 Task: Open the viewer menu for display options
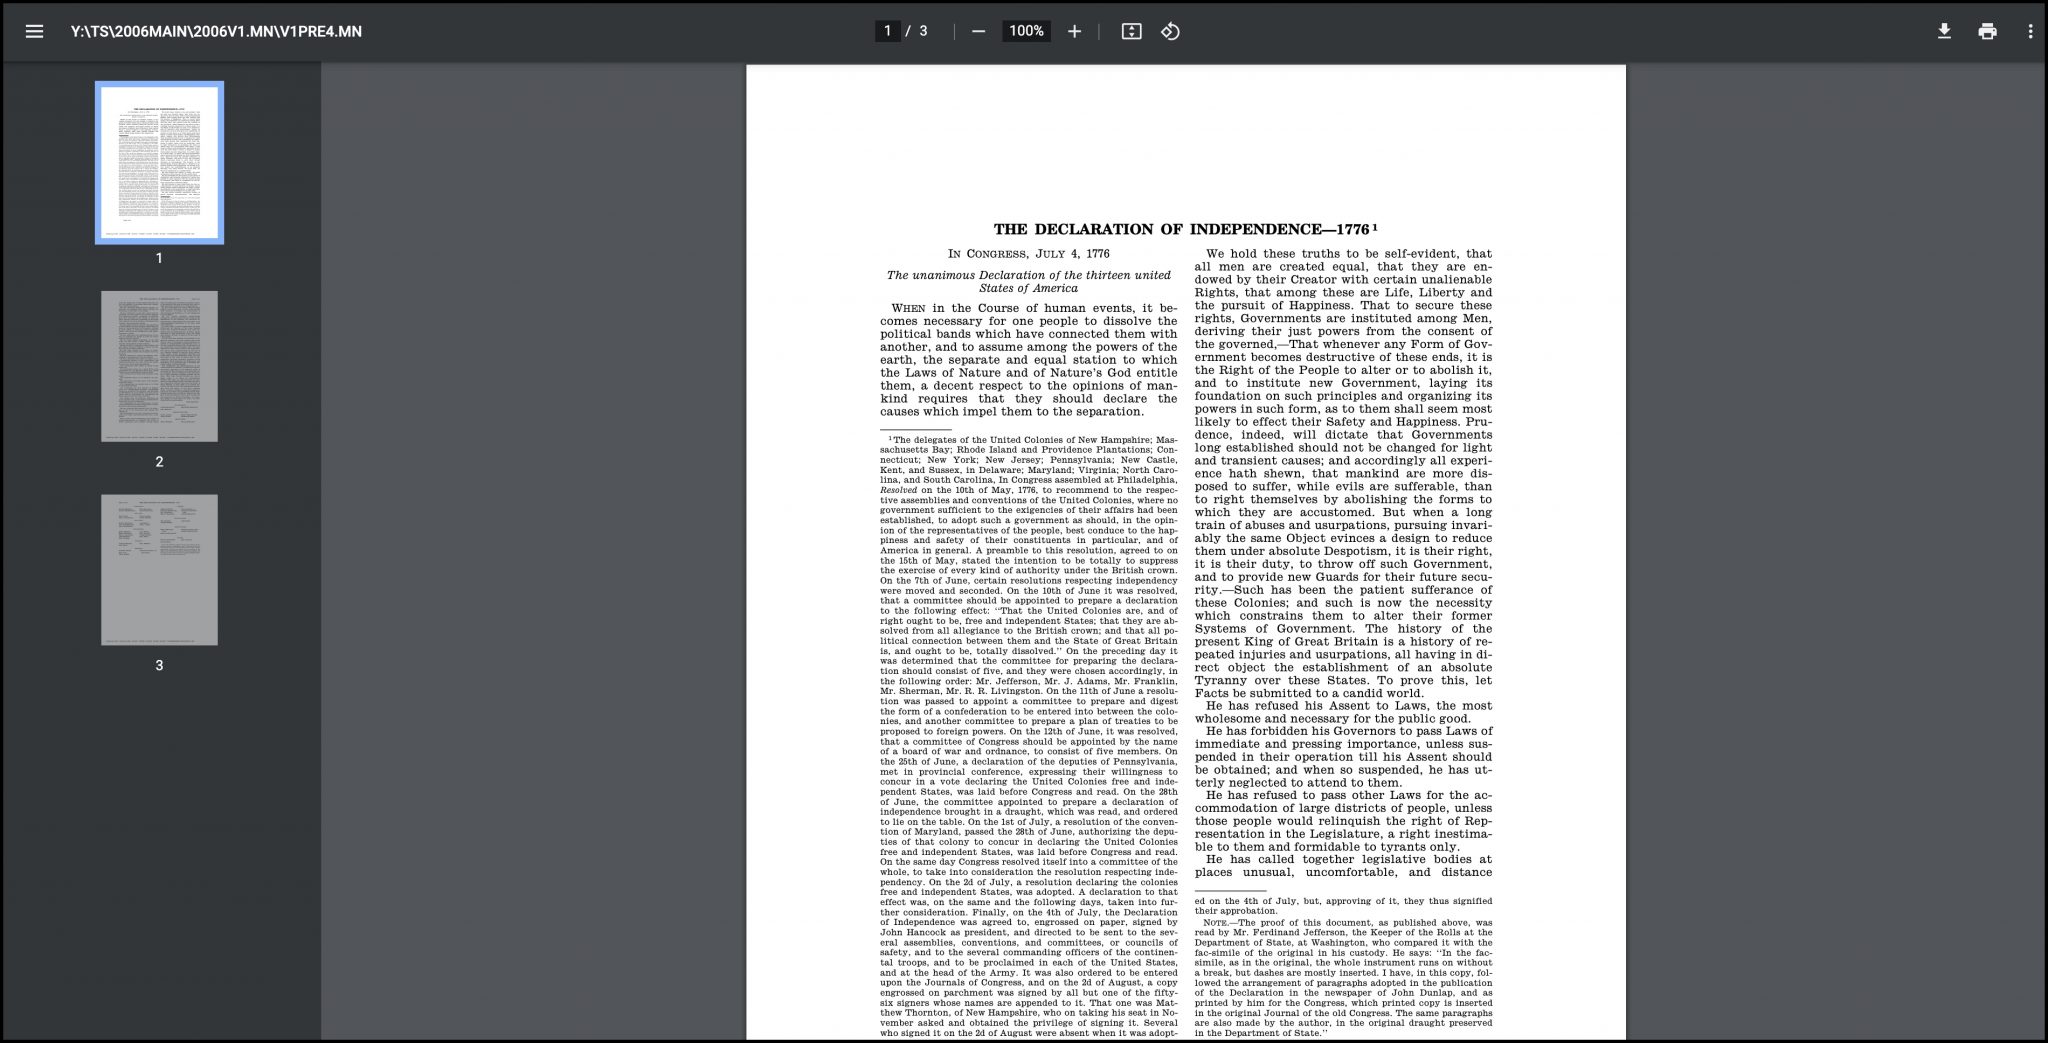pos(2031,31)
